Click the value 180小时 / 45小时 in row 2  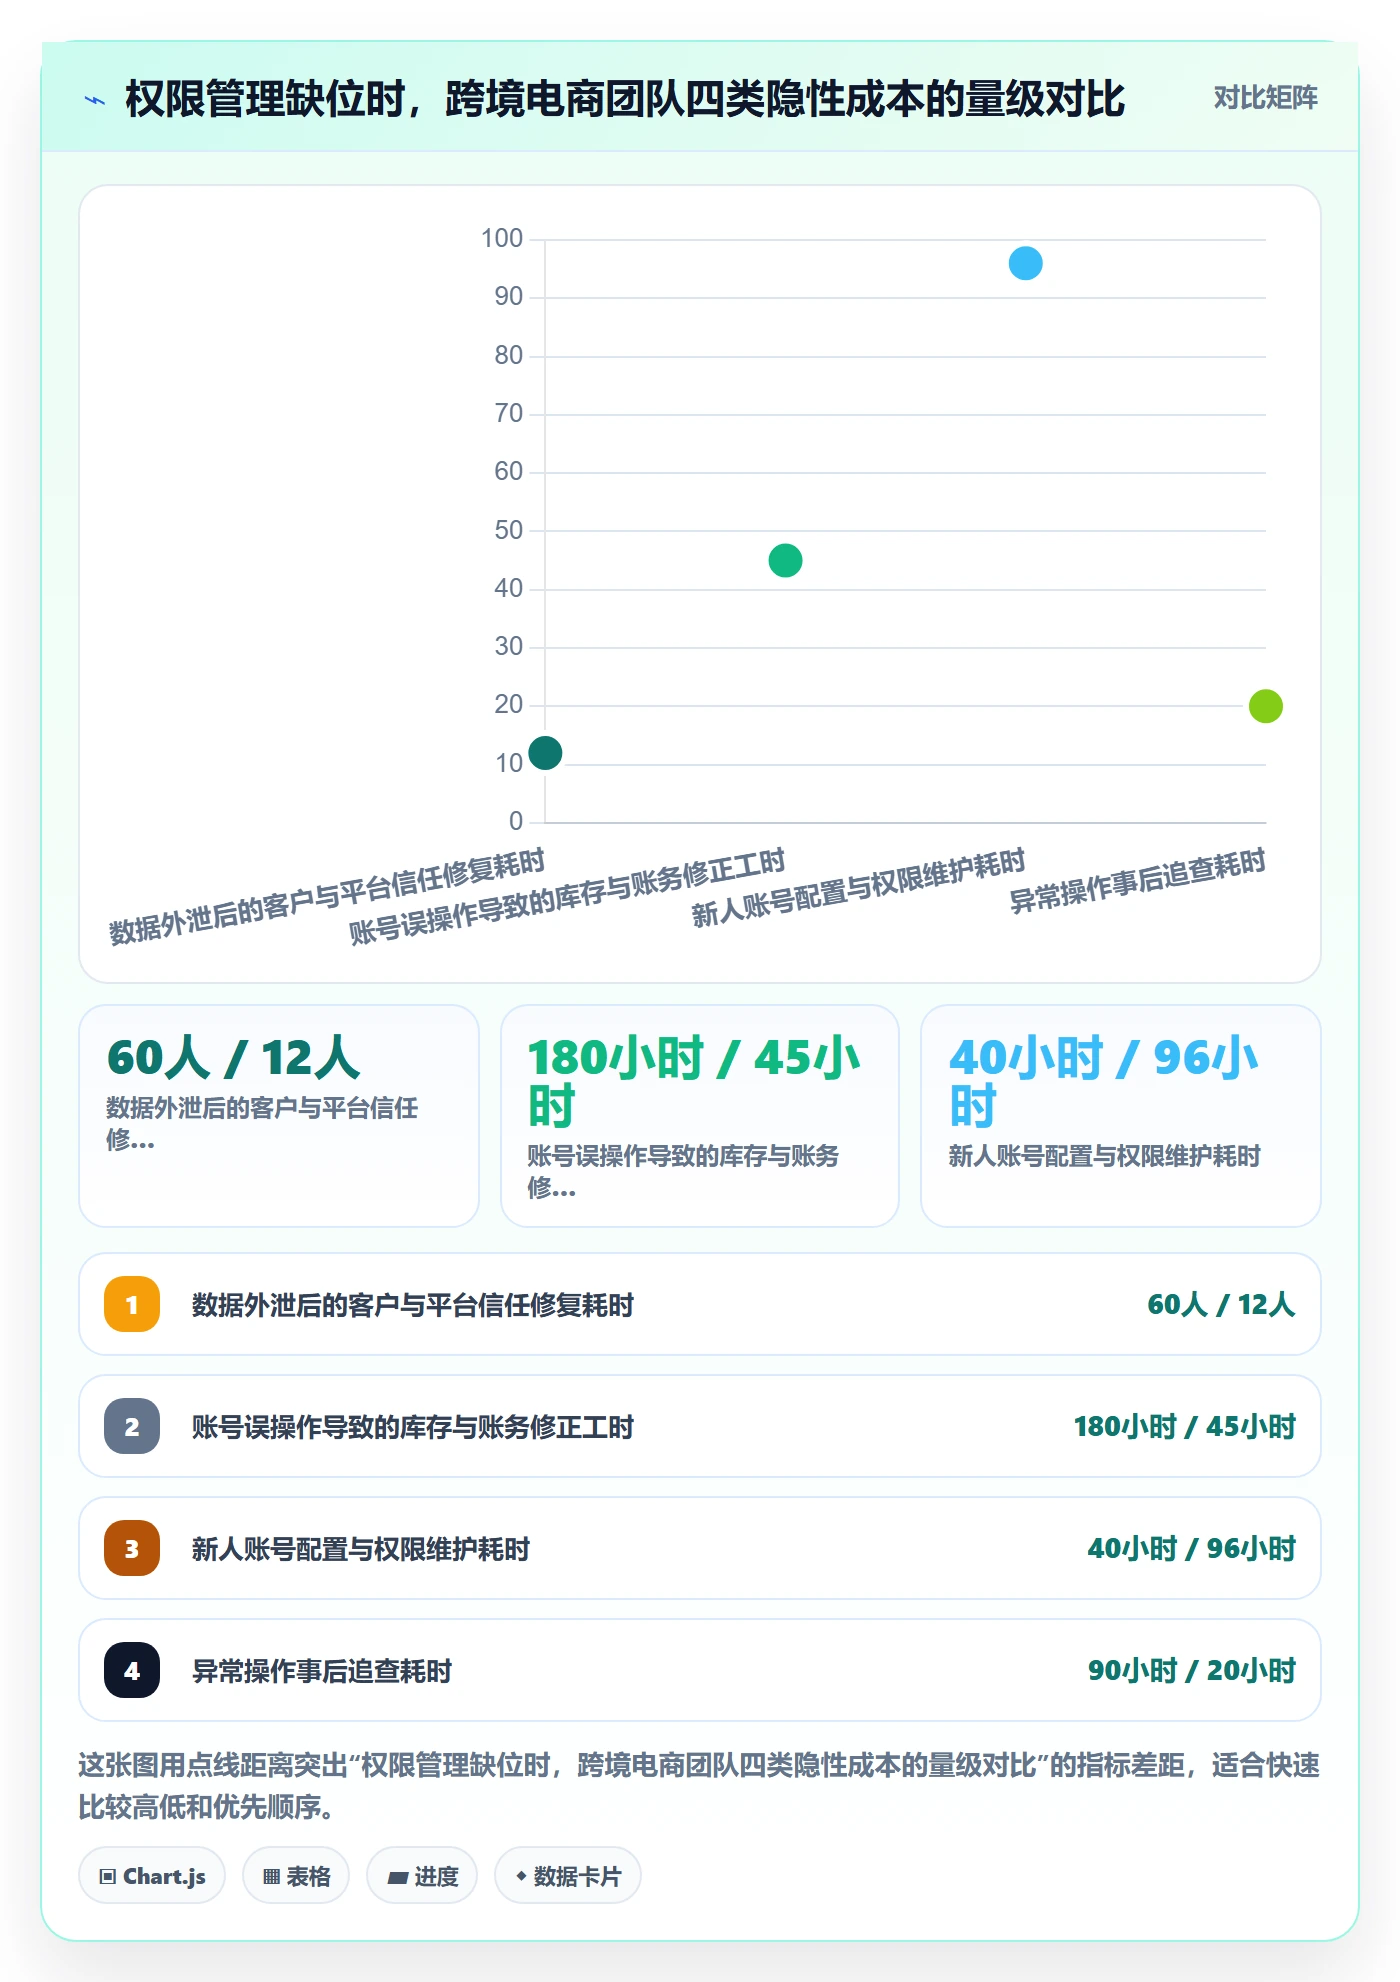[1184, 1426]
